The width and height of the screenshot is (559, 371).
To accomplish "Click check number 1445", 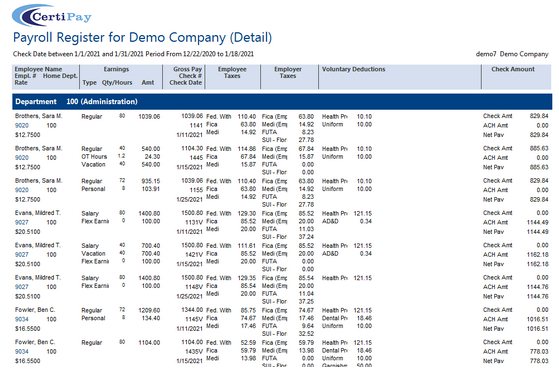I will point(196,158).
